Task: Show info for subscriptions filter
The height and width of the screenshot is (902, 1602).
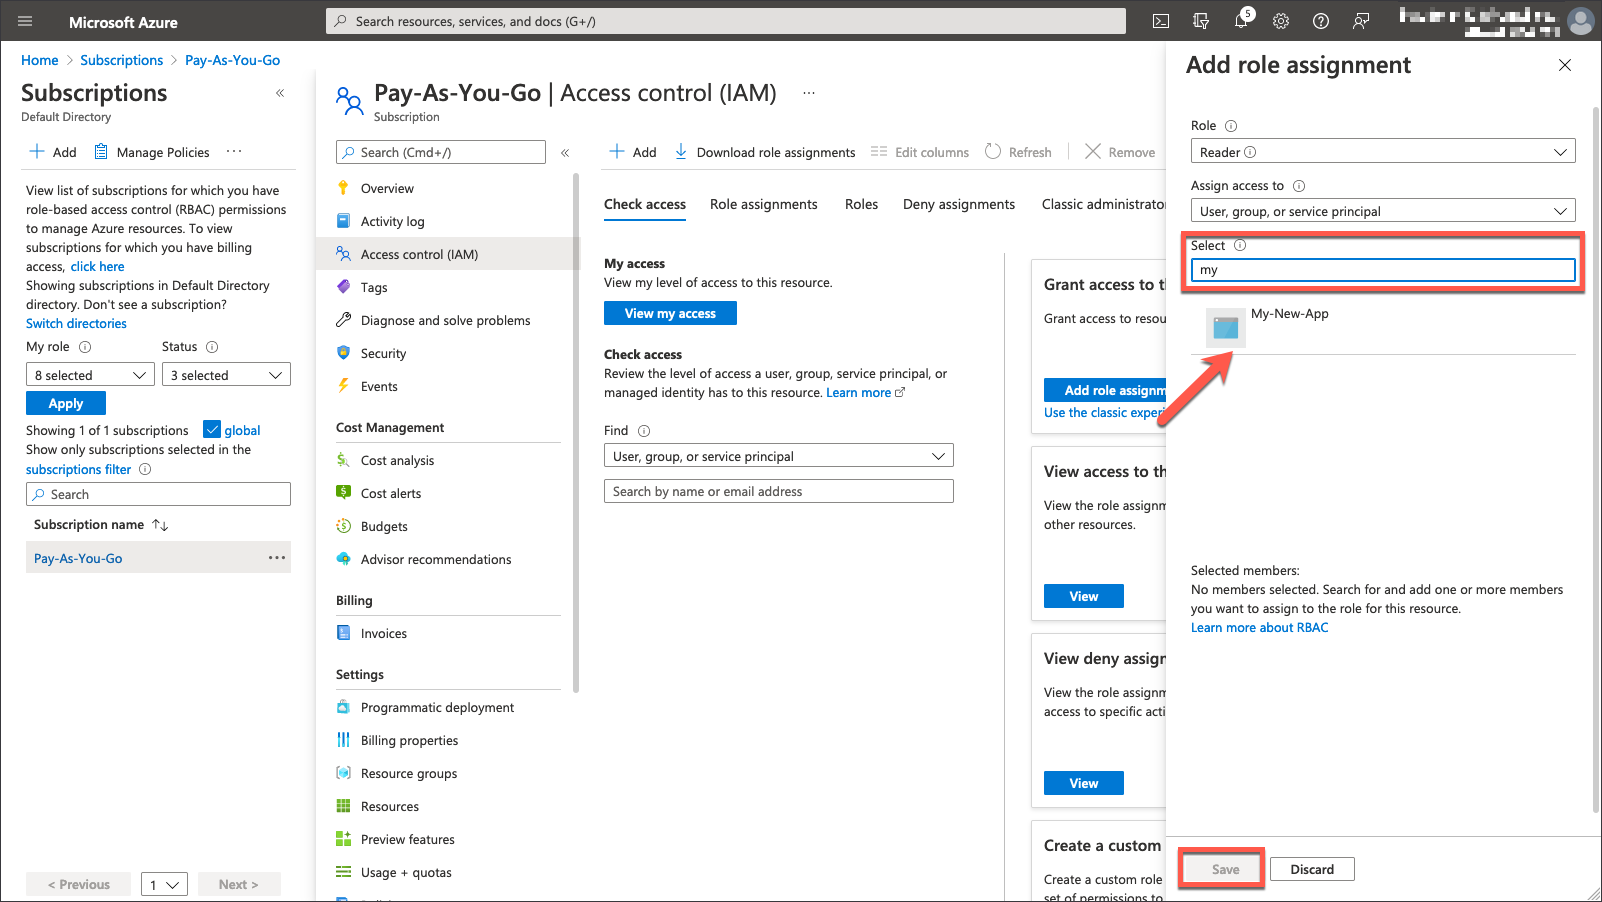Action: [x=145, y=469]
